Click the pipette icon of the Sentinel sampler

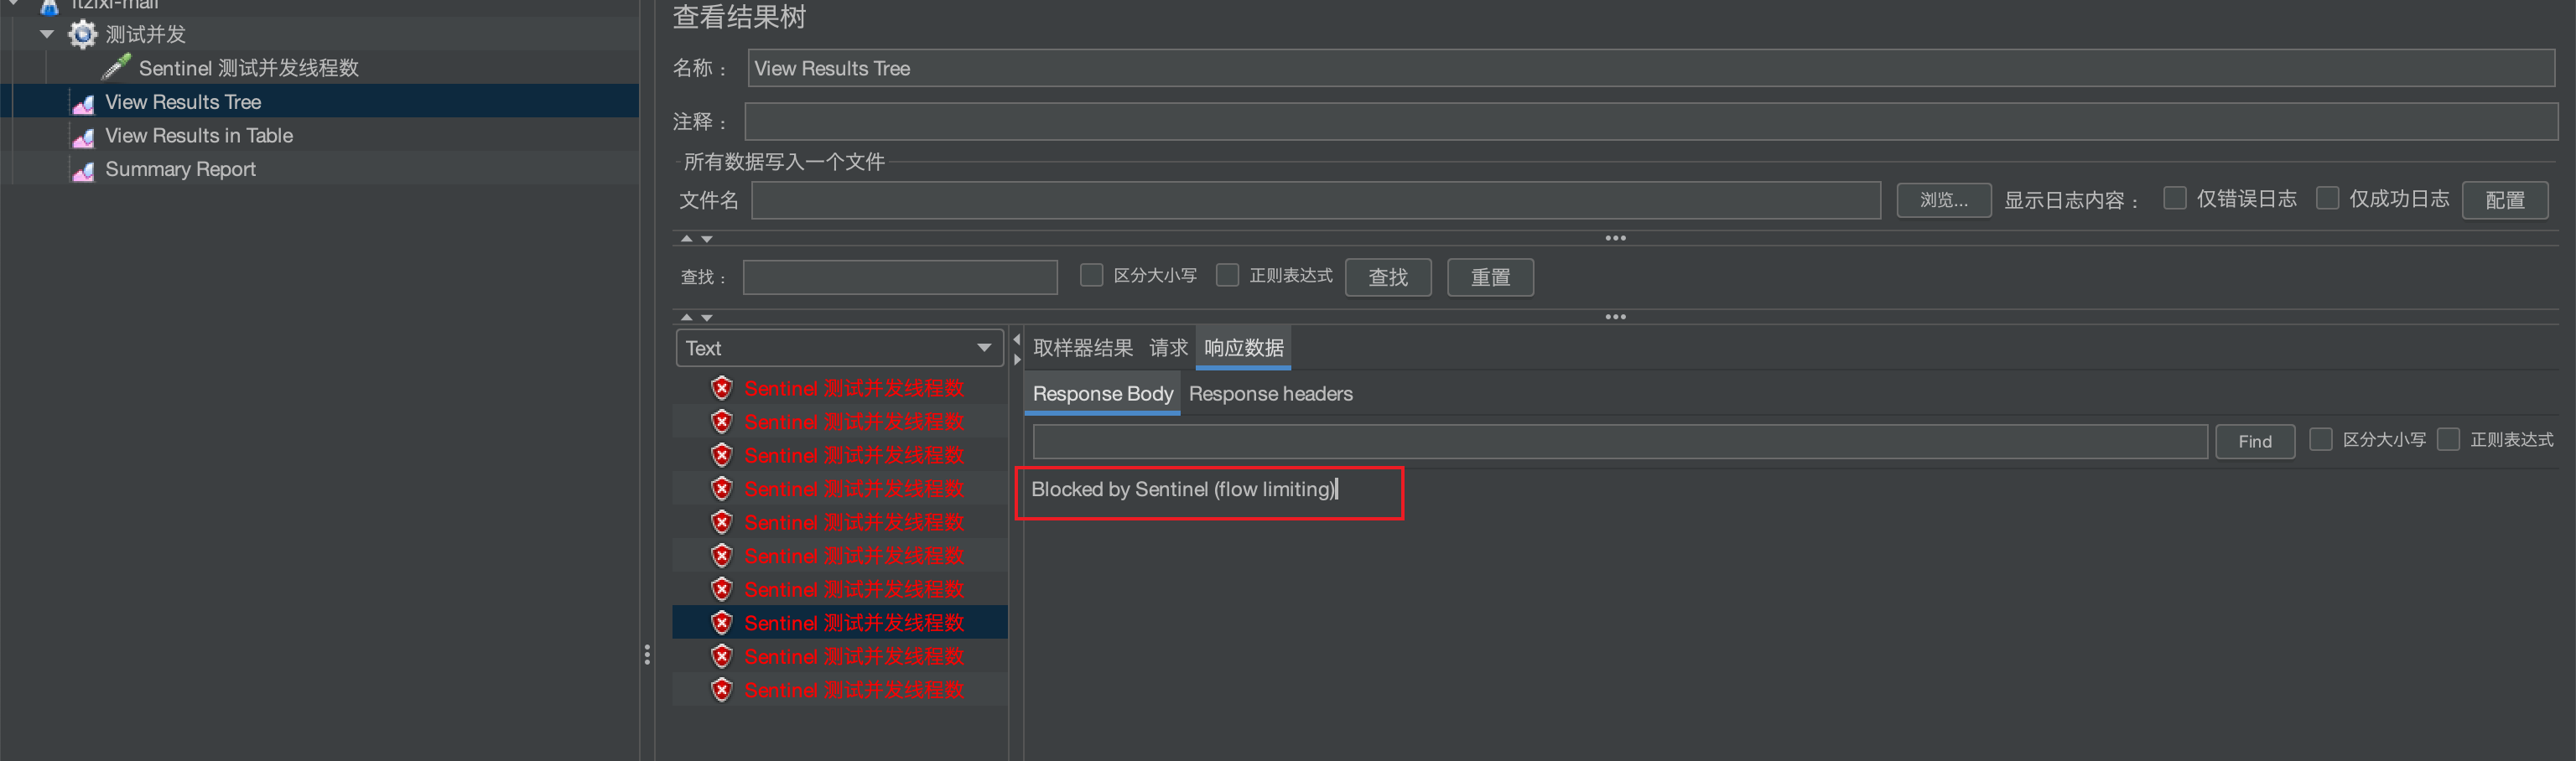pyautogui.click(x=116, y=67)
